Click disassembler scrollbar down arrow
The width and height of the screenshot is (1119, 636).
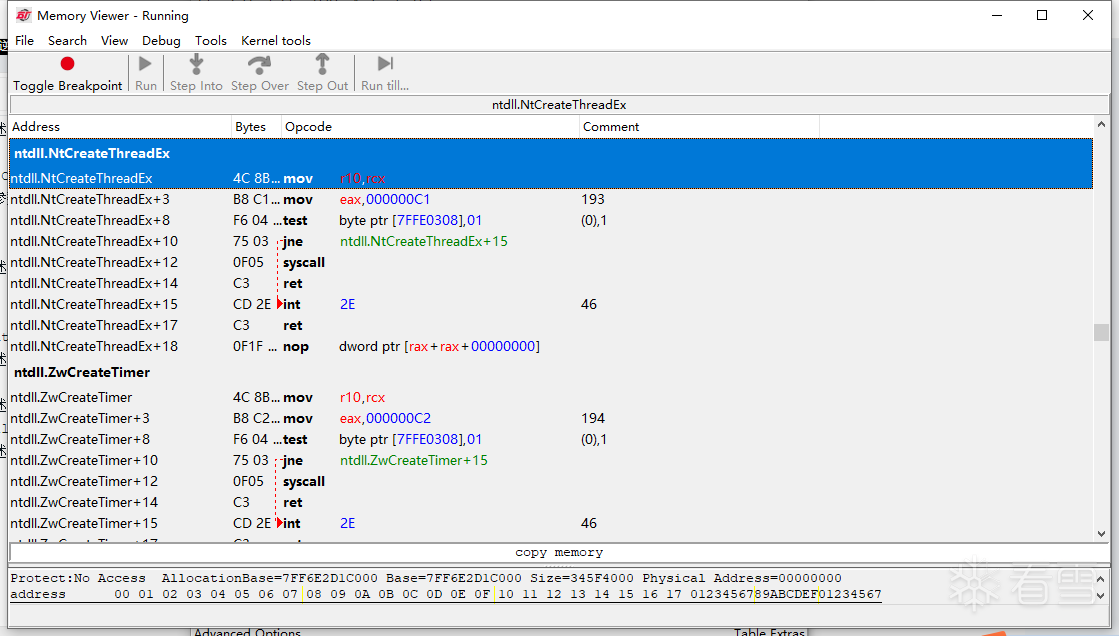(1101, 534)
